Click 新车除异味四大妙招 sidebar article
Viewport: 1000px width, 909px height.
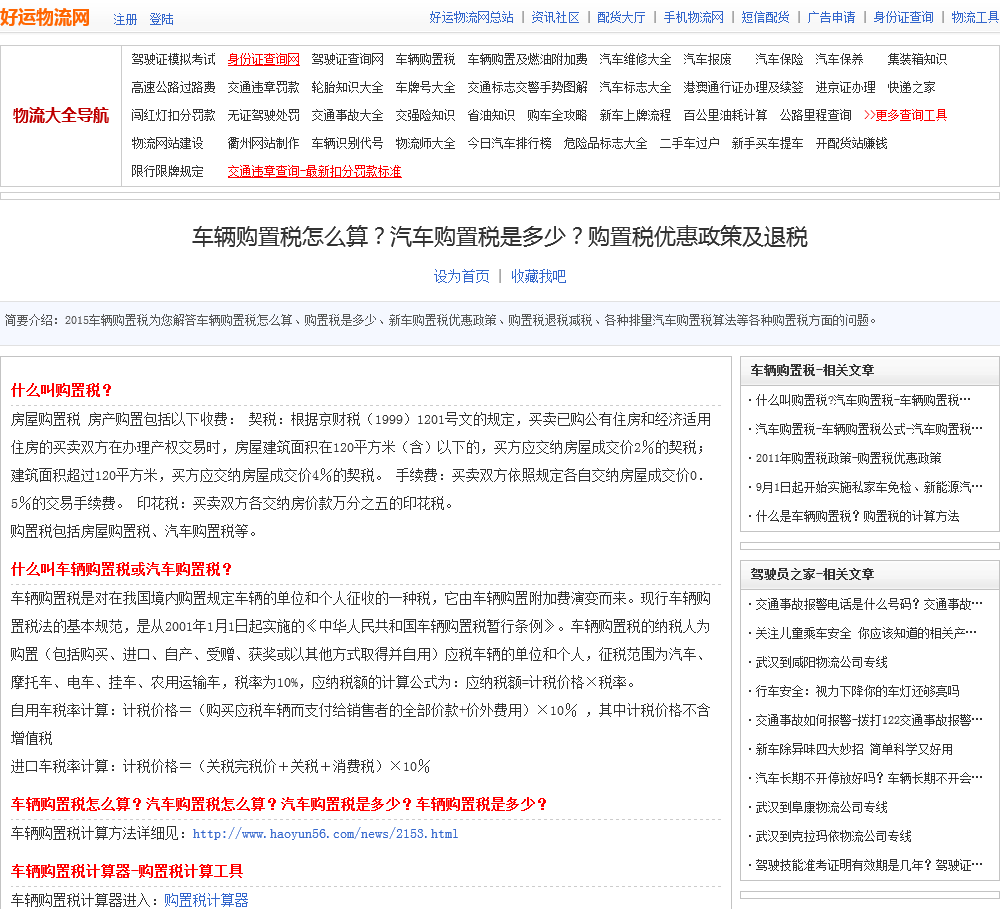tap(854, 749)
